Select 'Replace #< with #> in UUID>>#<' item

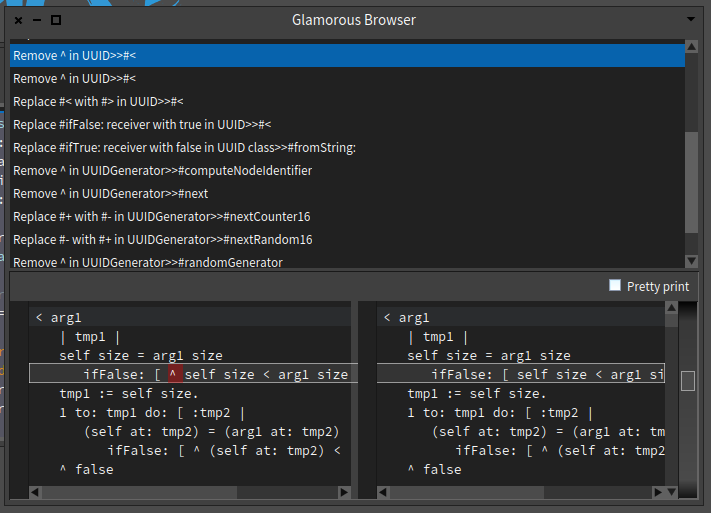click(x=347, y=102)
